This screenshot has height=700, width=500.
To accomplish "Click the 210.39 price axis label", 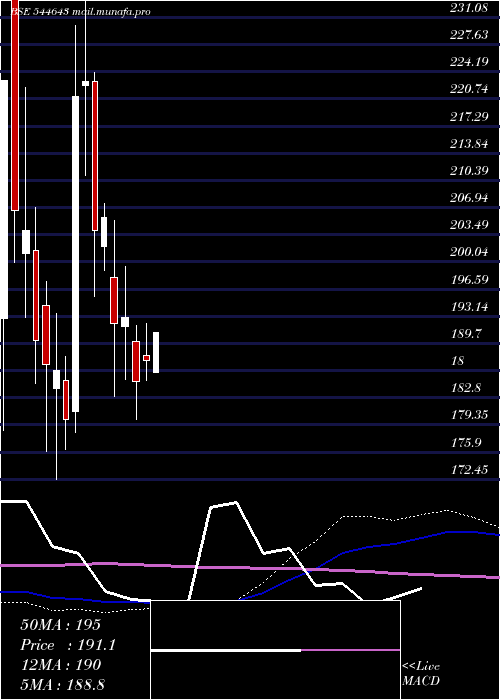I will pyautogui.click(x=469, y=171).
